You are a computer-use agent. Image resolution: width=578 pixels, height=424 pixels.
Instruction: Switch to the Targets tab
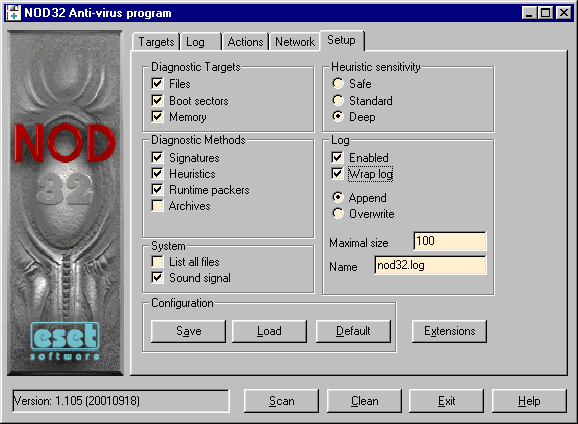pos(156,42)
